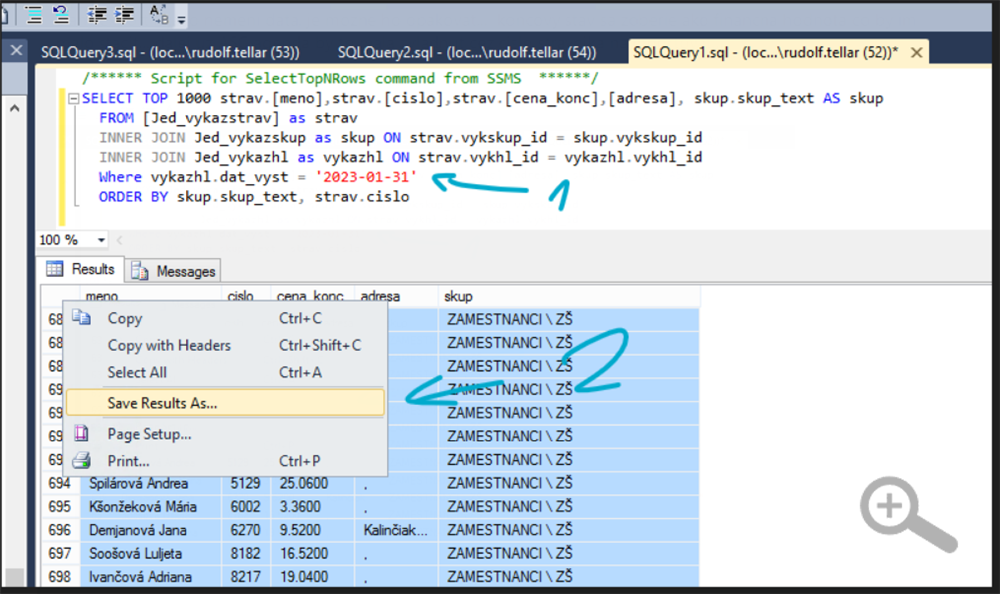Click the decrease indent toolbar icon

pos(97,14)
